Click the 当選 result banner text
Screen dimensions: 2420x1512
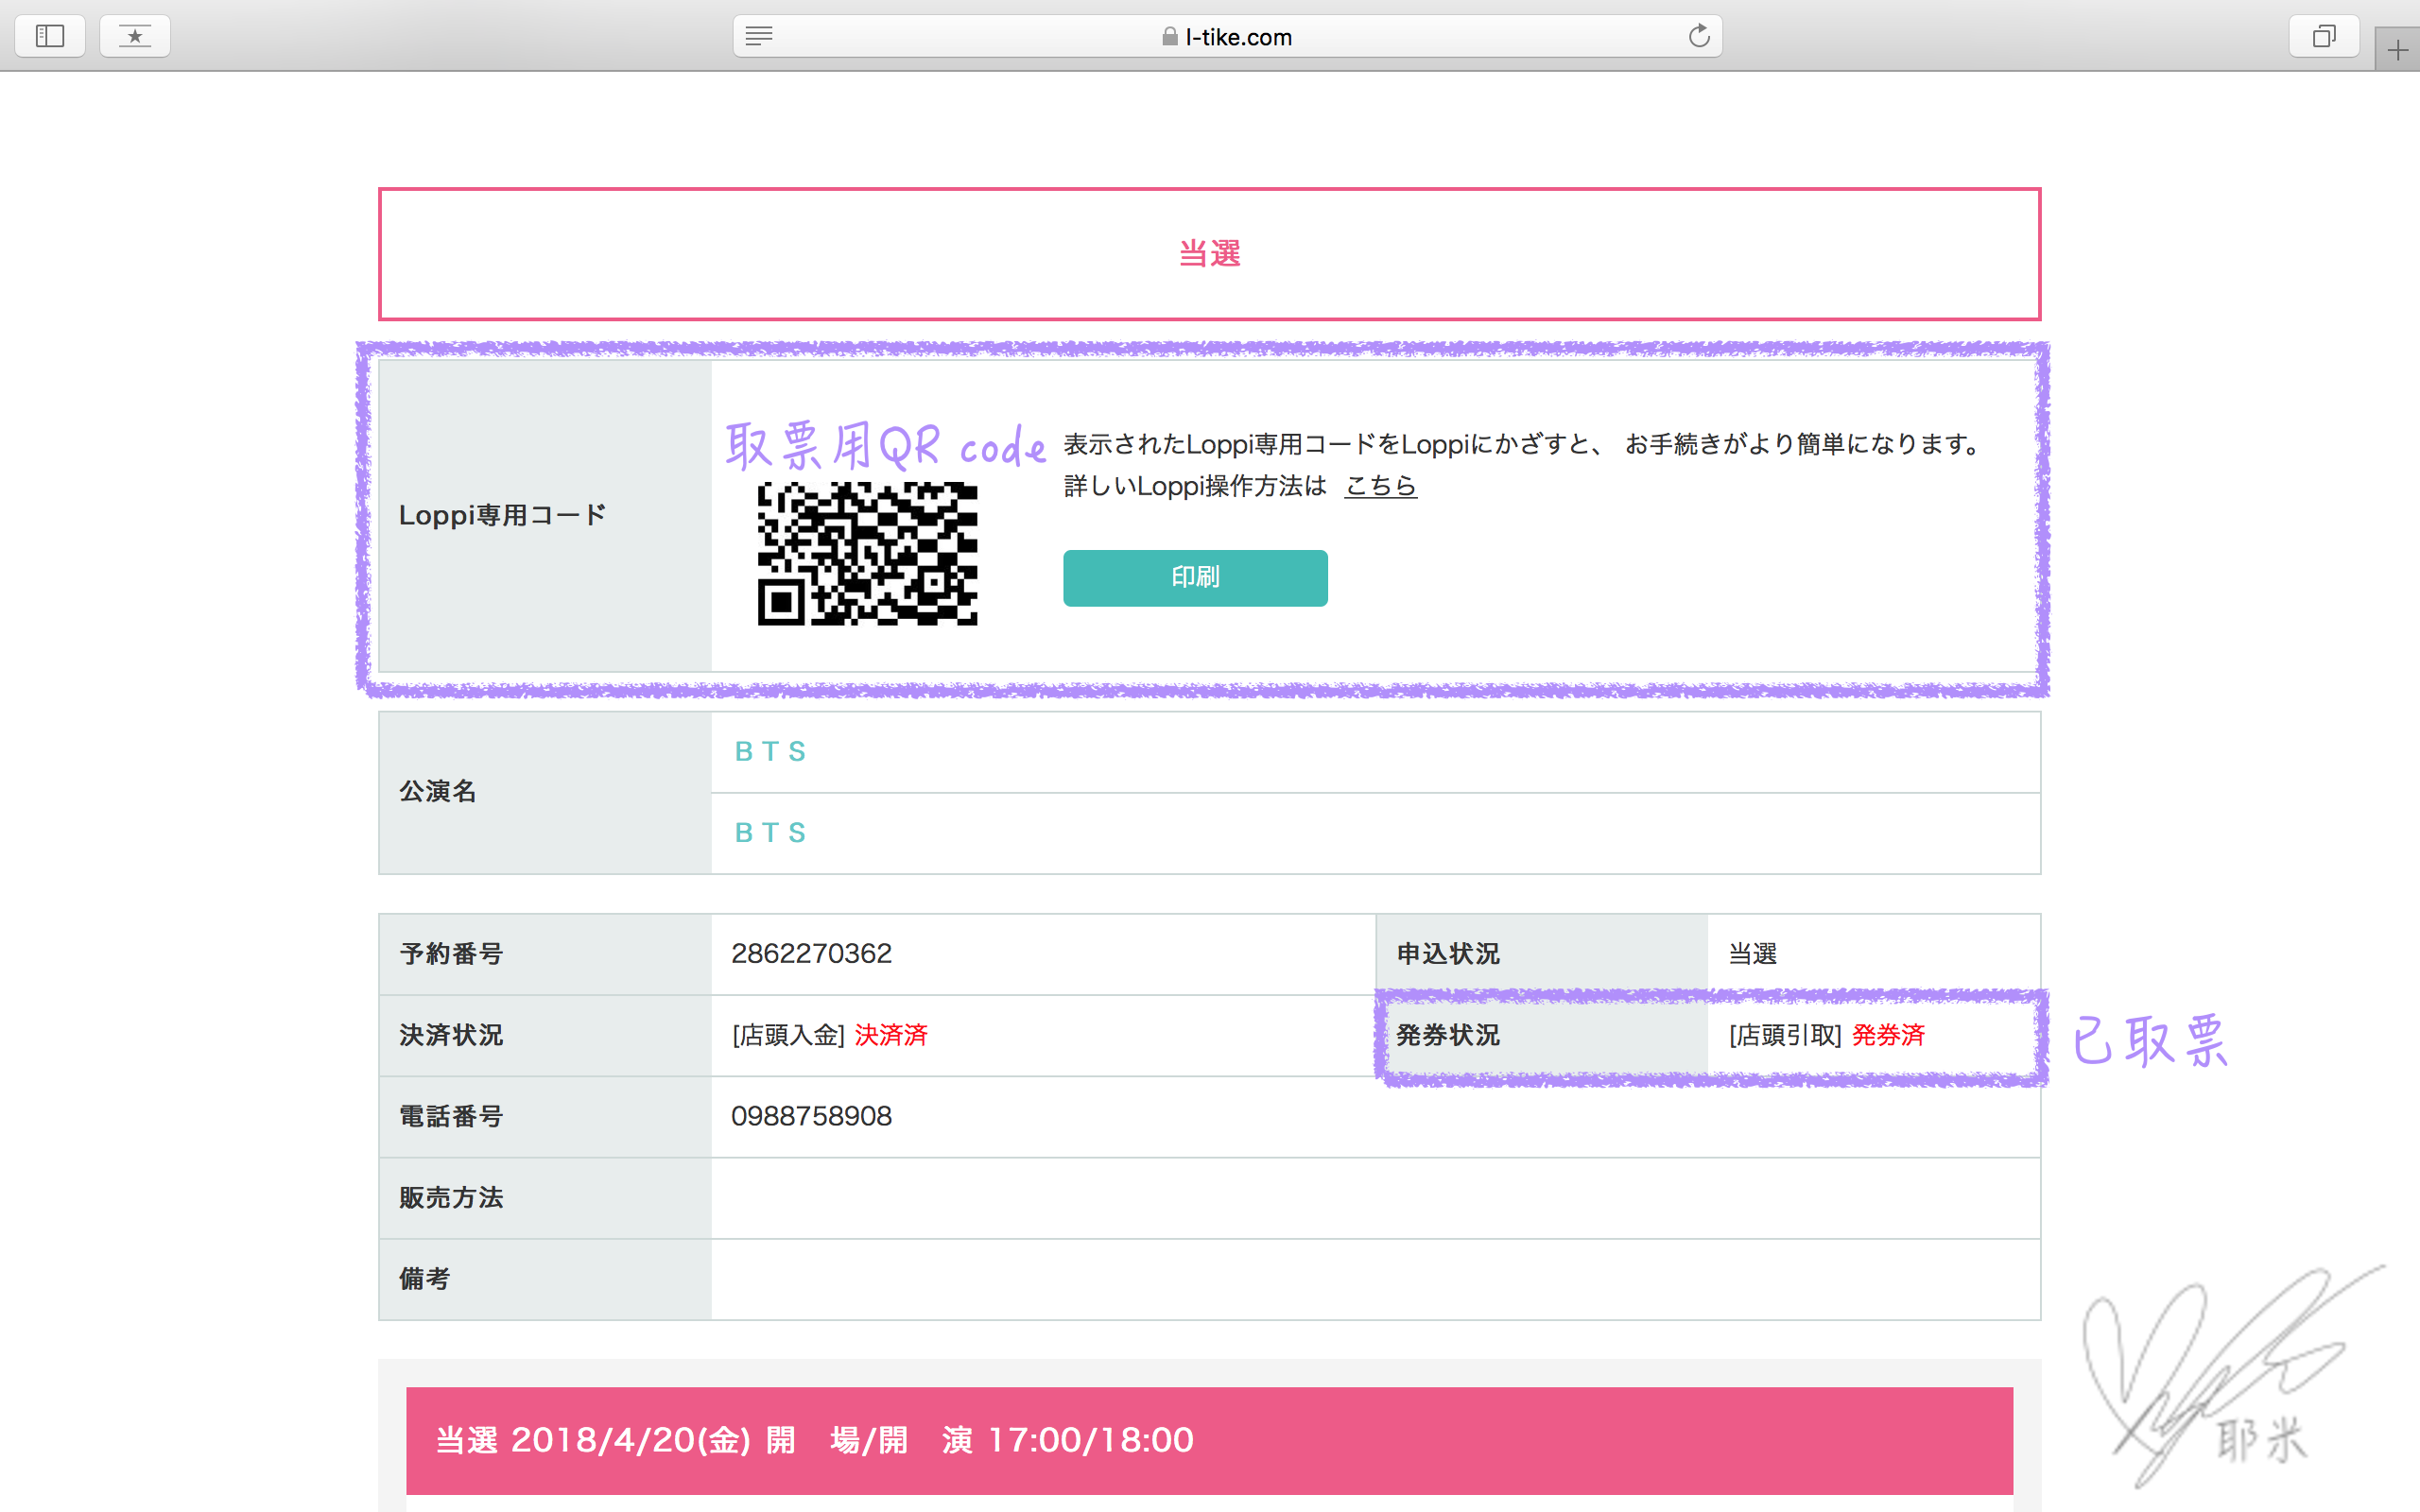pyautogui.click(x=1209, y=254)
